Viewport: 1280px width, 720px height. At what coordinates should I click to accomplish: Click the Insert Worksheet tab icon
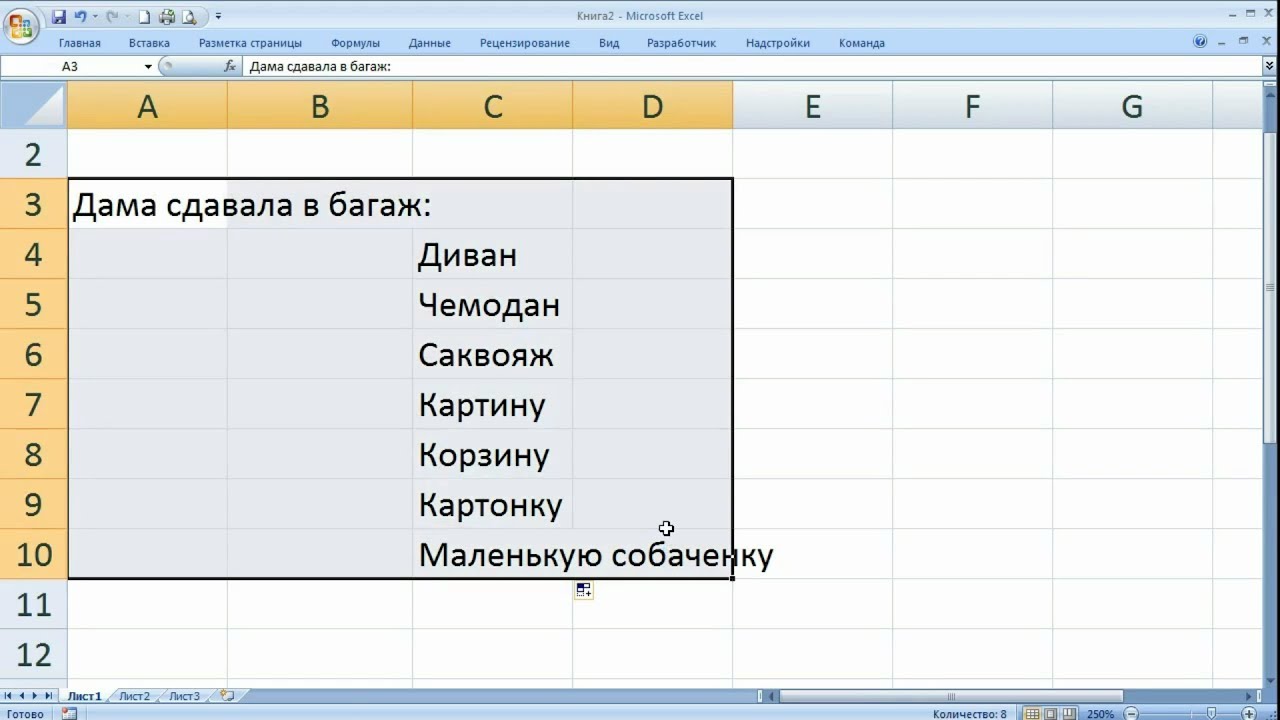click(x=227, y=696)
